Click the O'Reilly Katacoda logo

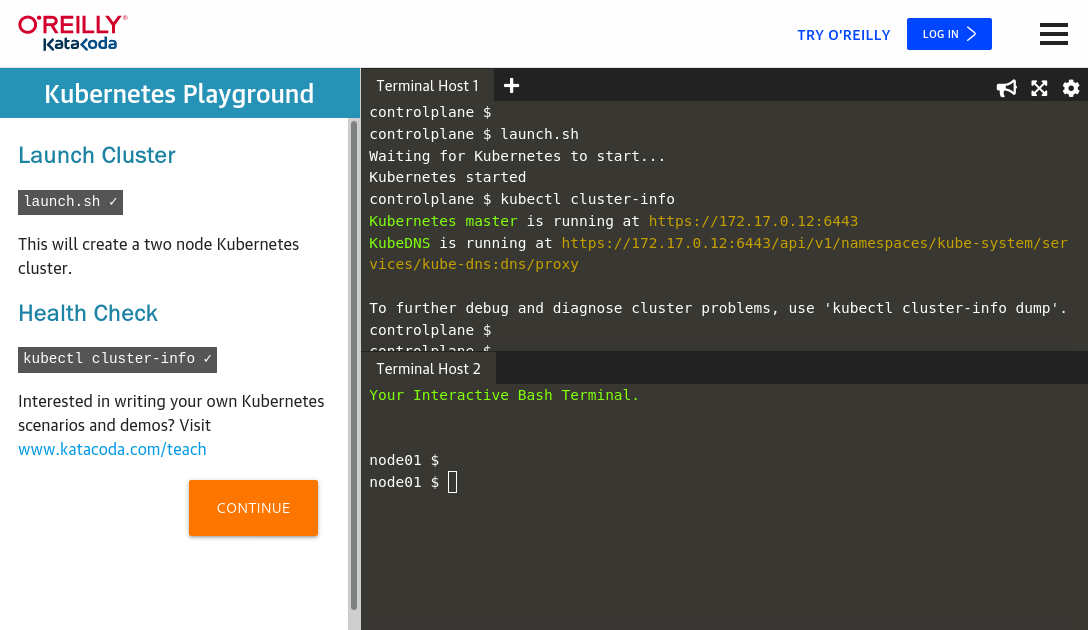point(73,33)
